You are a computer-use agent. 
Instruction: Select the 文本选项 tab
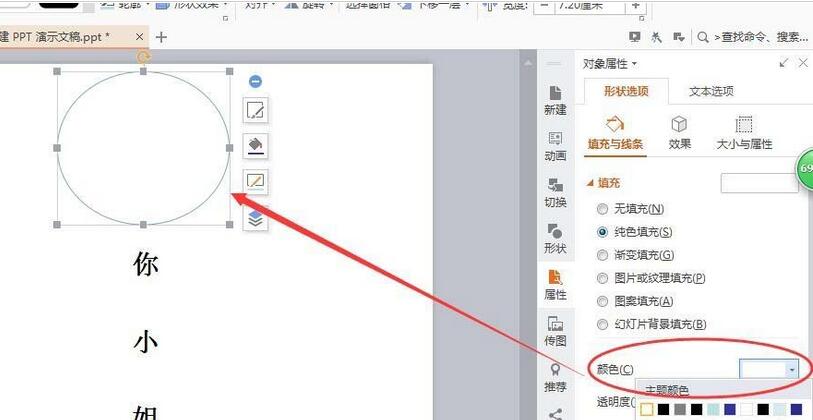point(711,92)
